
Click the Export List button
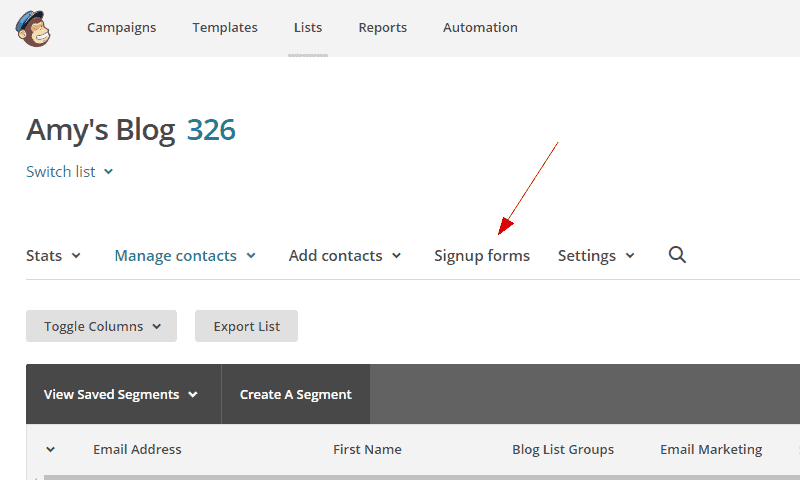(x=246, y=326)
